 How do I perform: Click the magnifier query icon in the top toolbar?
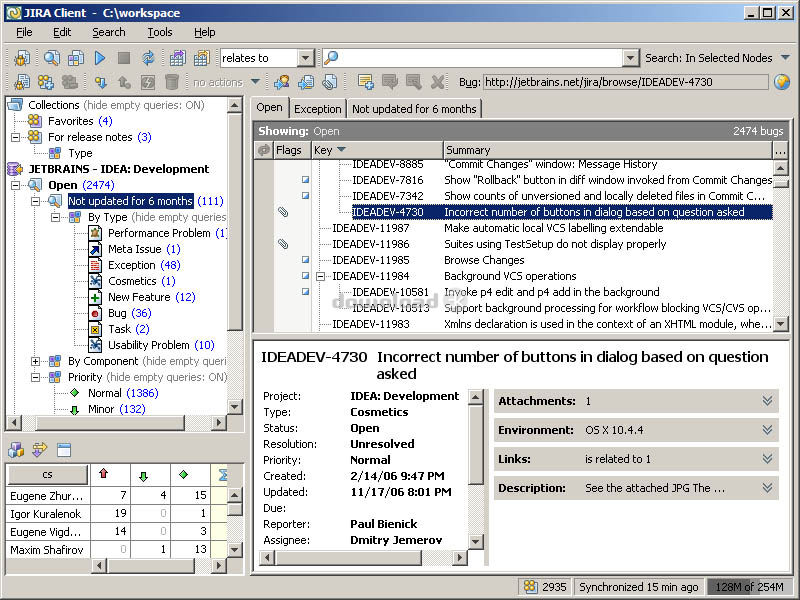tap(51, 58)
